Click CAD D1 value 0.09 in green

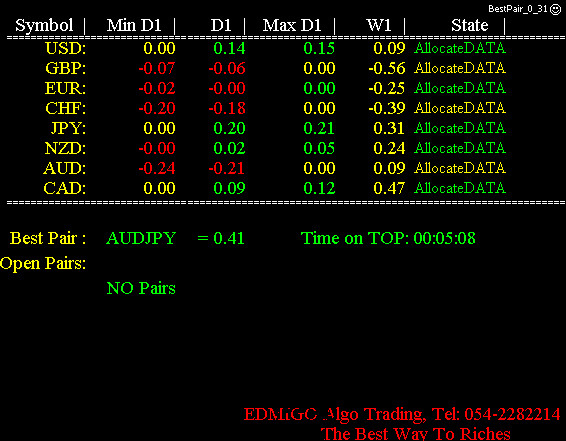229,188
